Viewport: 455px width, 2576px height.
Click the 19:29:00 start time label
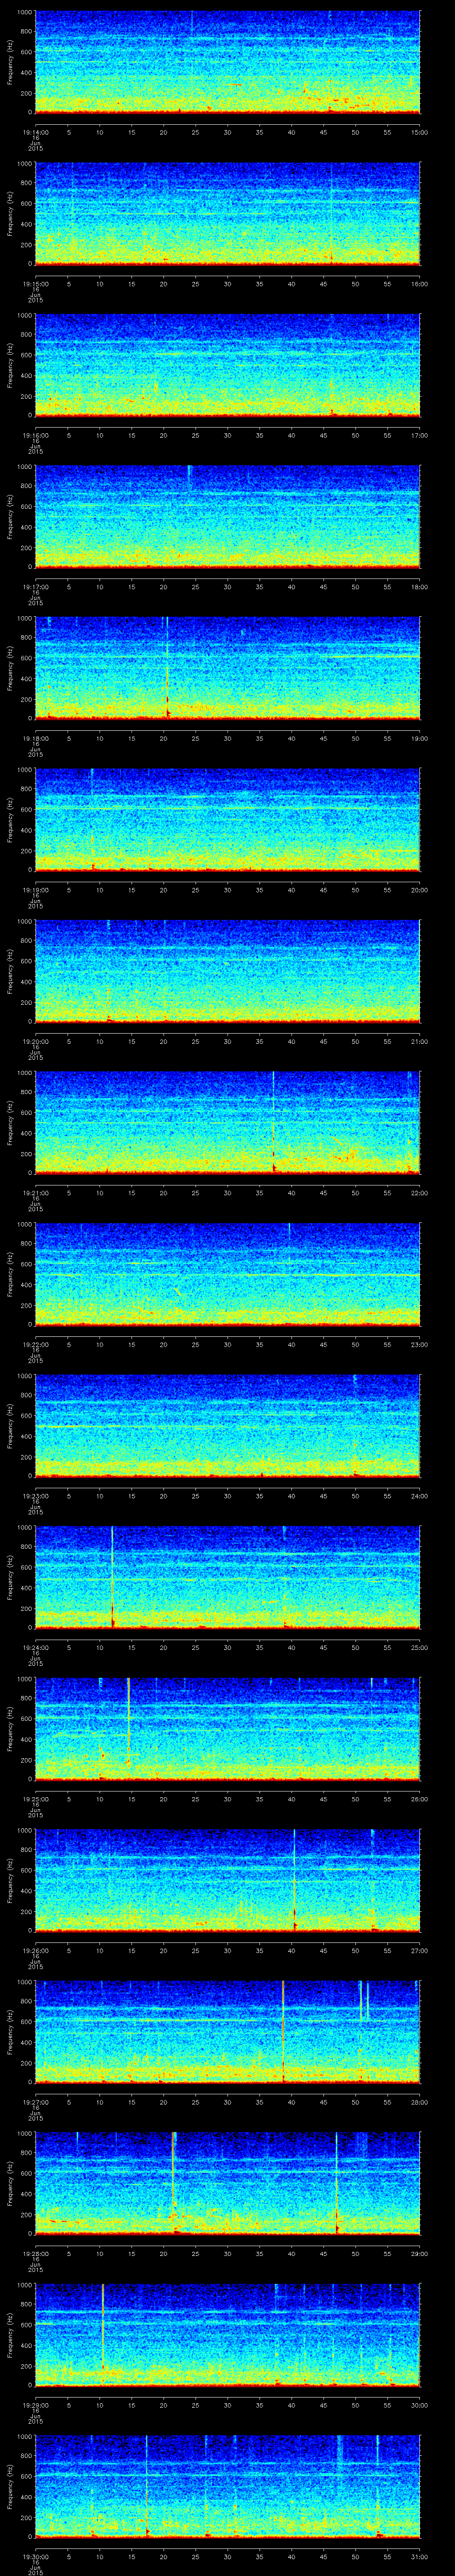pos(35,2405)
